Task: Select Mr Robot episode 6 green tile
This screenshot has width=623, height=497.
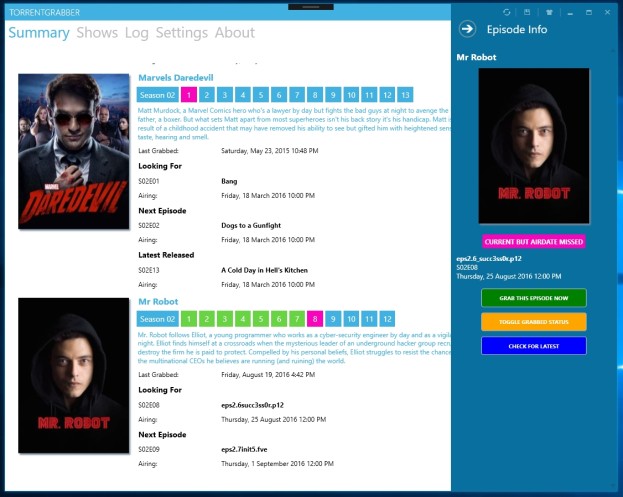Action: [x=279, y=319]
